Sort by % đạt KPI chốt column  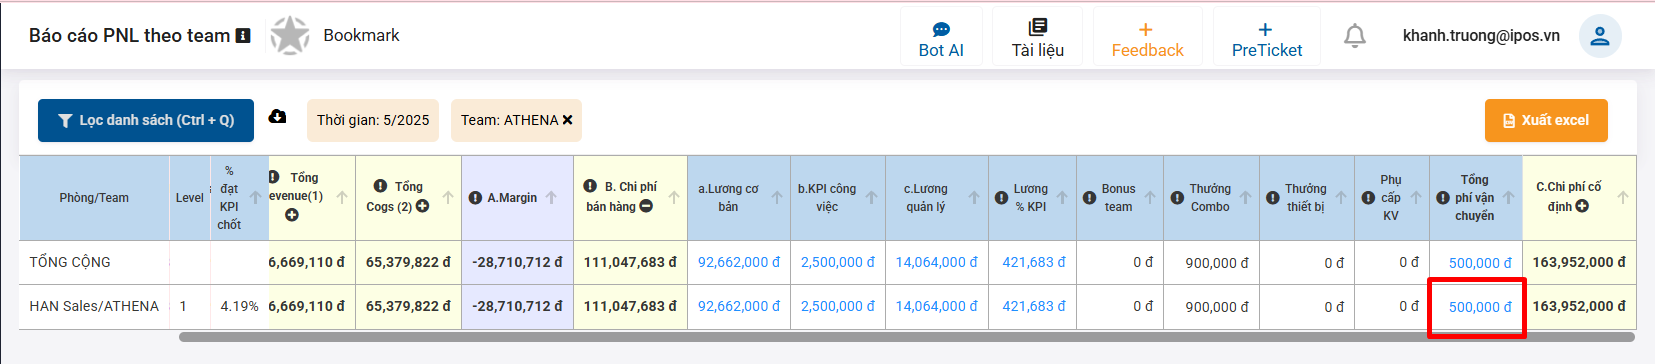click(x=256, y=198)
